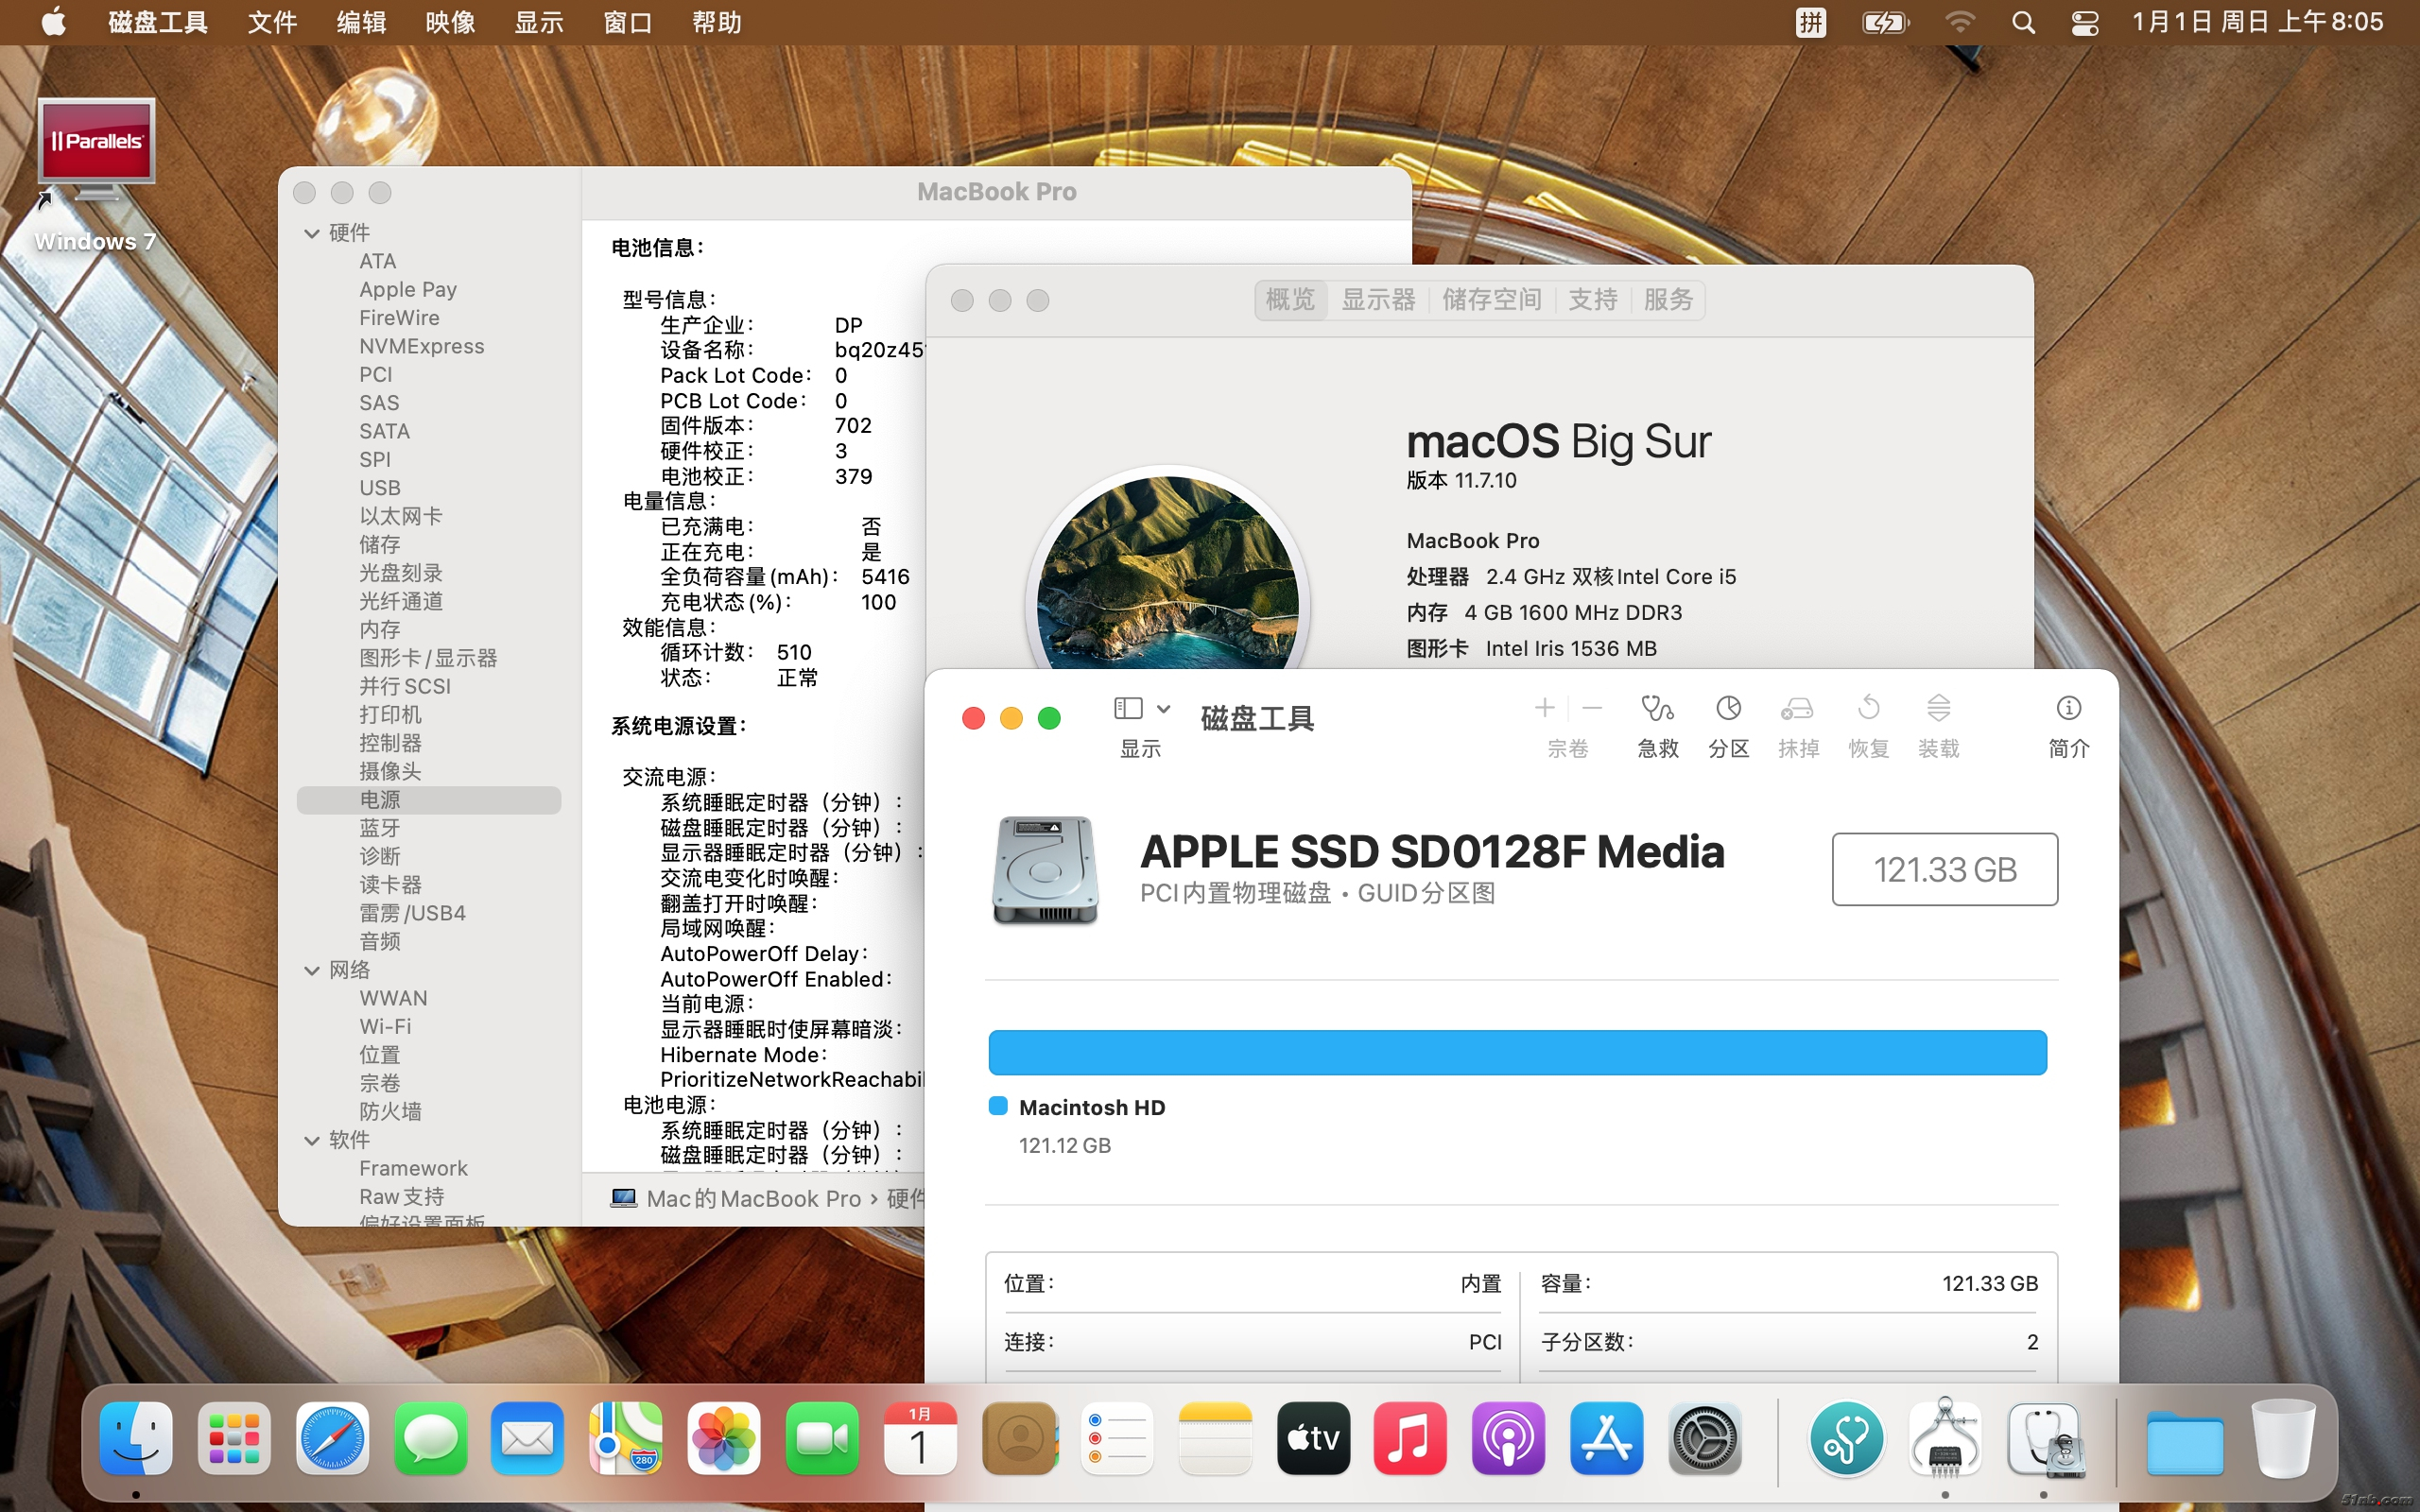Open Finder from the Dock
Image resolution: width=2420 pixels, height=1512 pixels.
tap(136, 1439)
